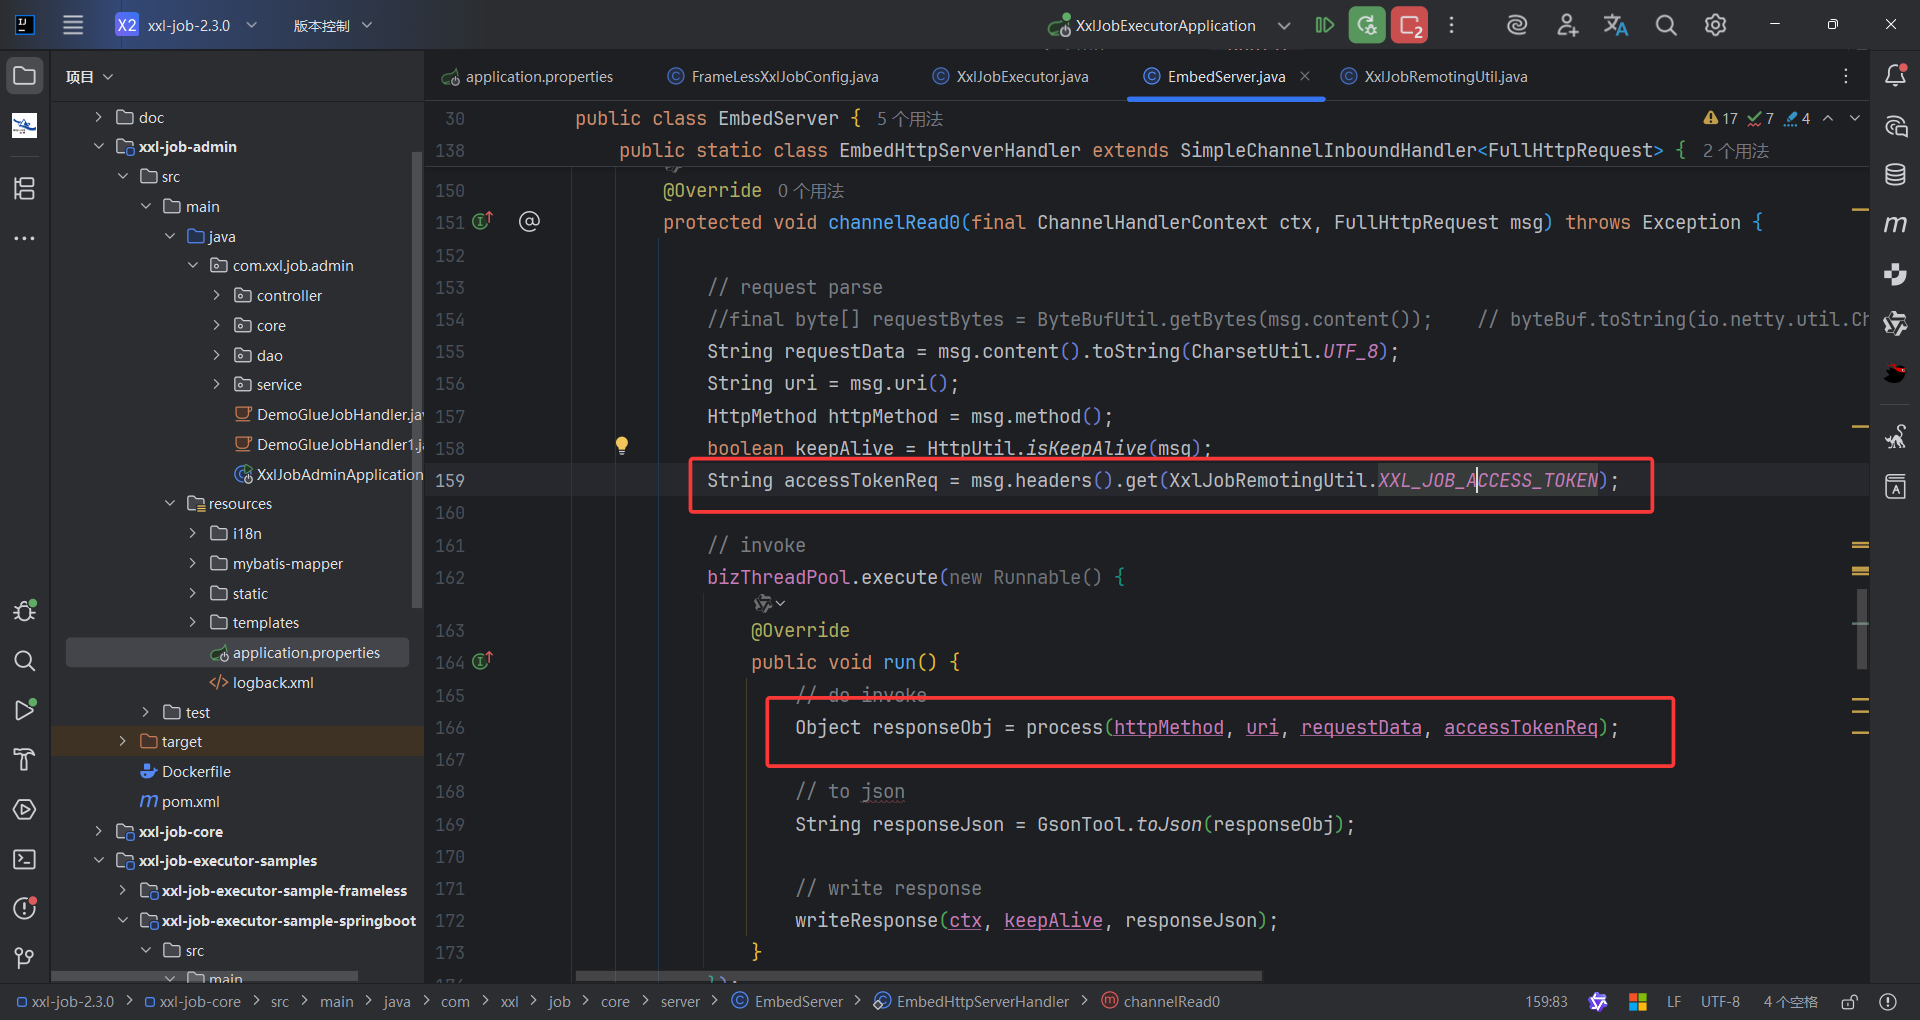Open the Project tool window icon
The width and height of the screenshot is (1920, 1020).
pyautogui.click(x=25, y=76)
